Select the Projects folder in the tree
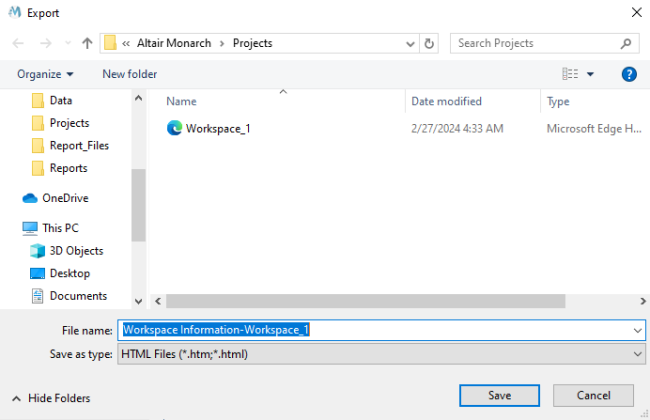The height and width of the screenshot is (420, 650). (x=69, y=123)
